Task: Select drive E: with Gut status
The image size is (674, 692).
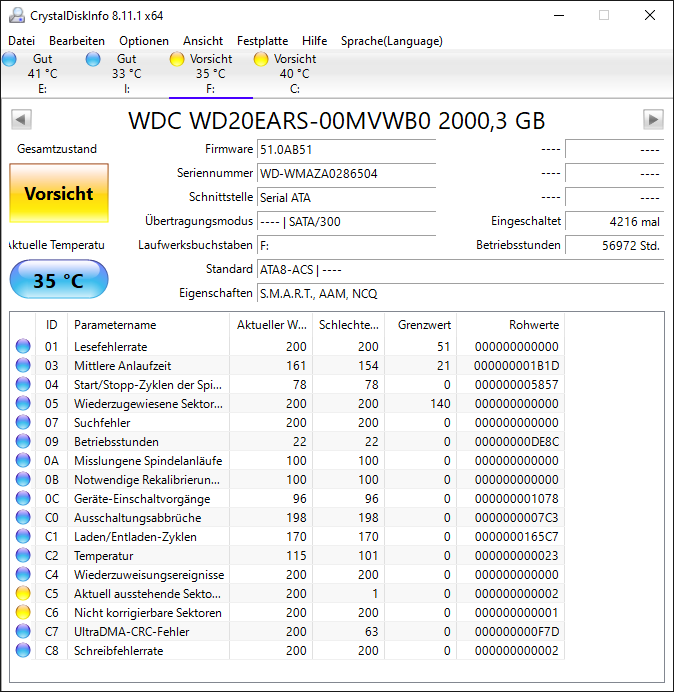Action: pos(42,74)
